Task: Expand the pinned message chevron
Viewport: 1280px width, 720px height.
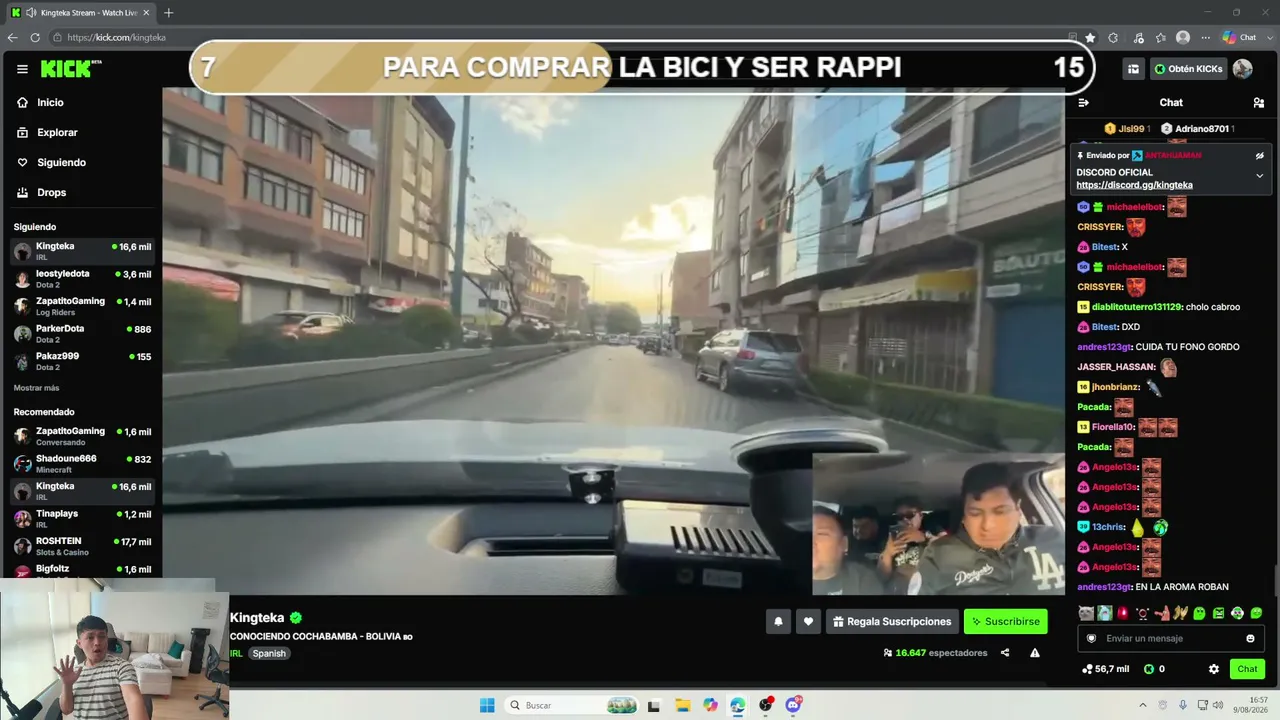Action: (1260, 176)
